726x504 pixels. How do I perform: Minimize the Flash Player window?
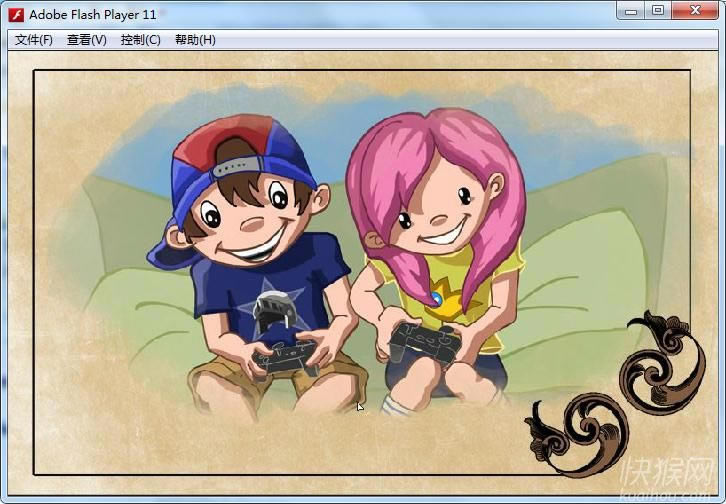(630, 11)
